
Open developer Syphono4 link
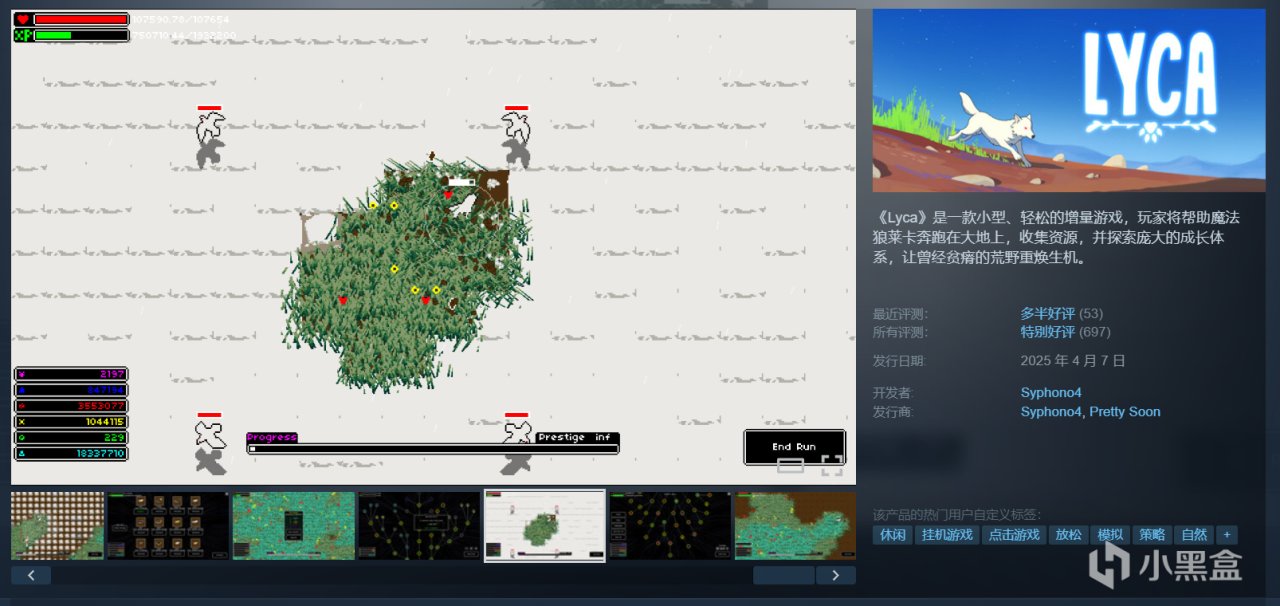point(1051,393)
